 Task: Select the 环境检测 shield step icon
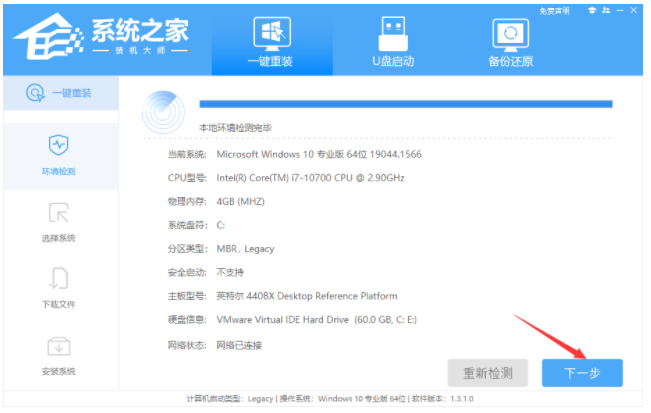click(x=59, y=144)
